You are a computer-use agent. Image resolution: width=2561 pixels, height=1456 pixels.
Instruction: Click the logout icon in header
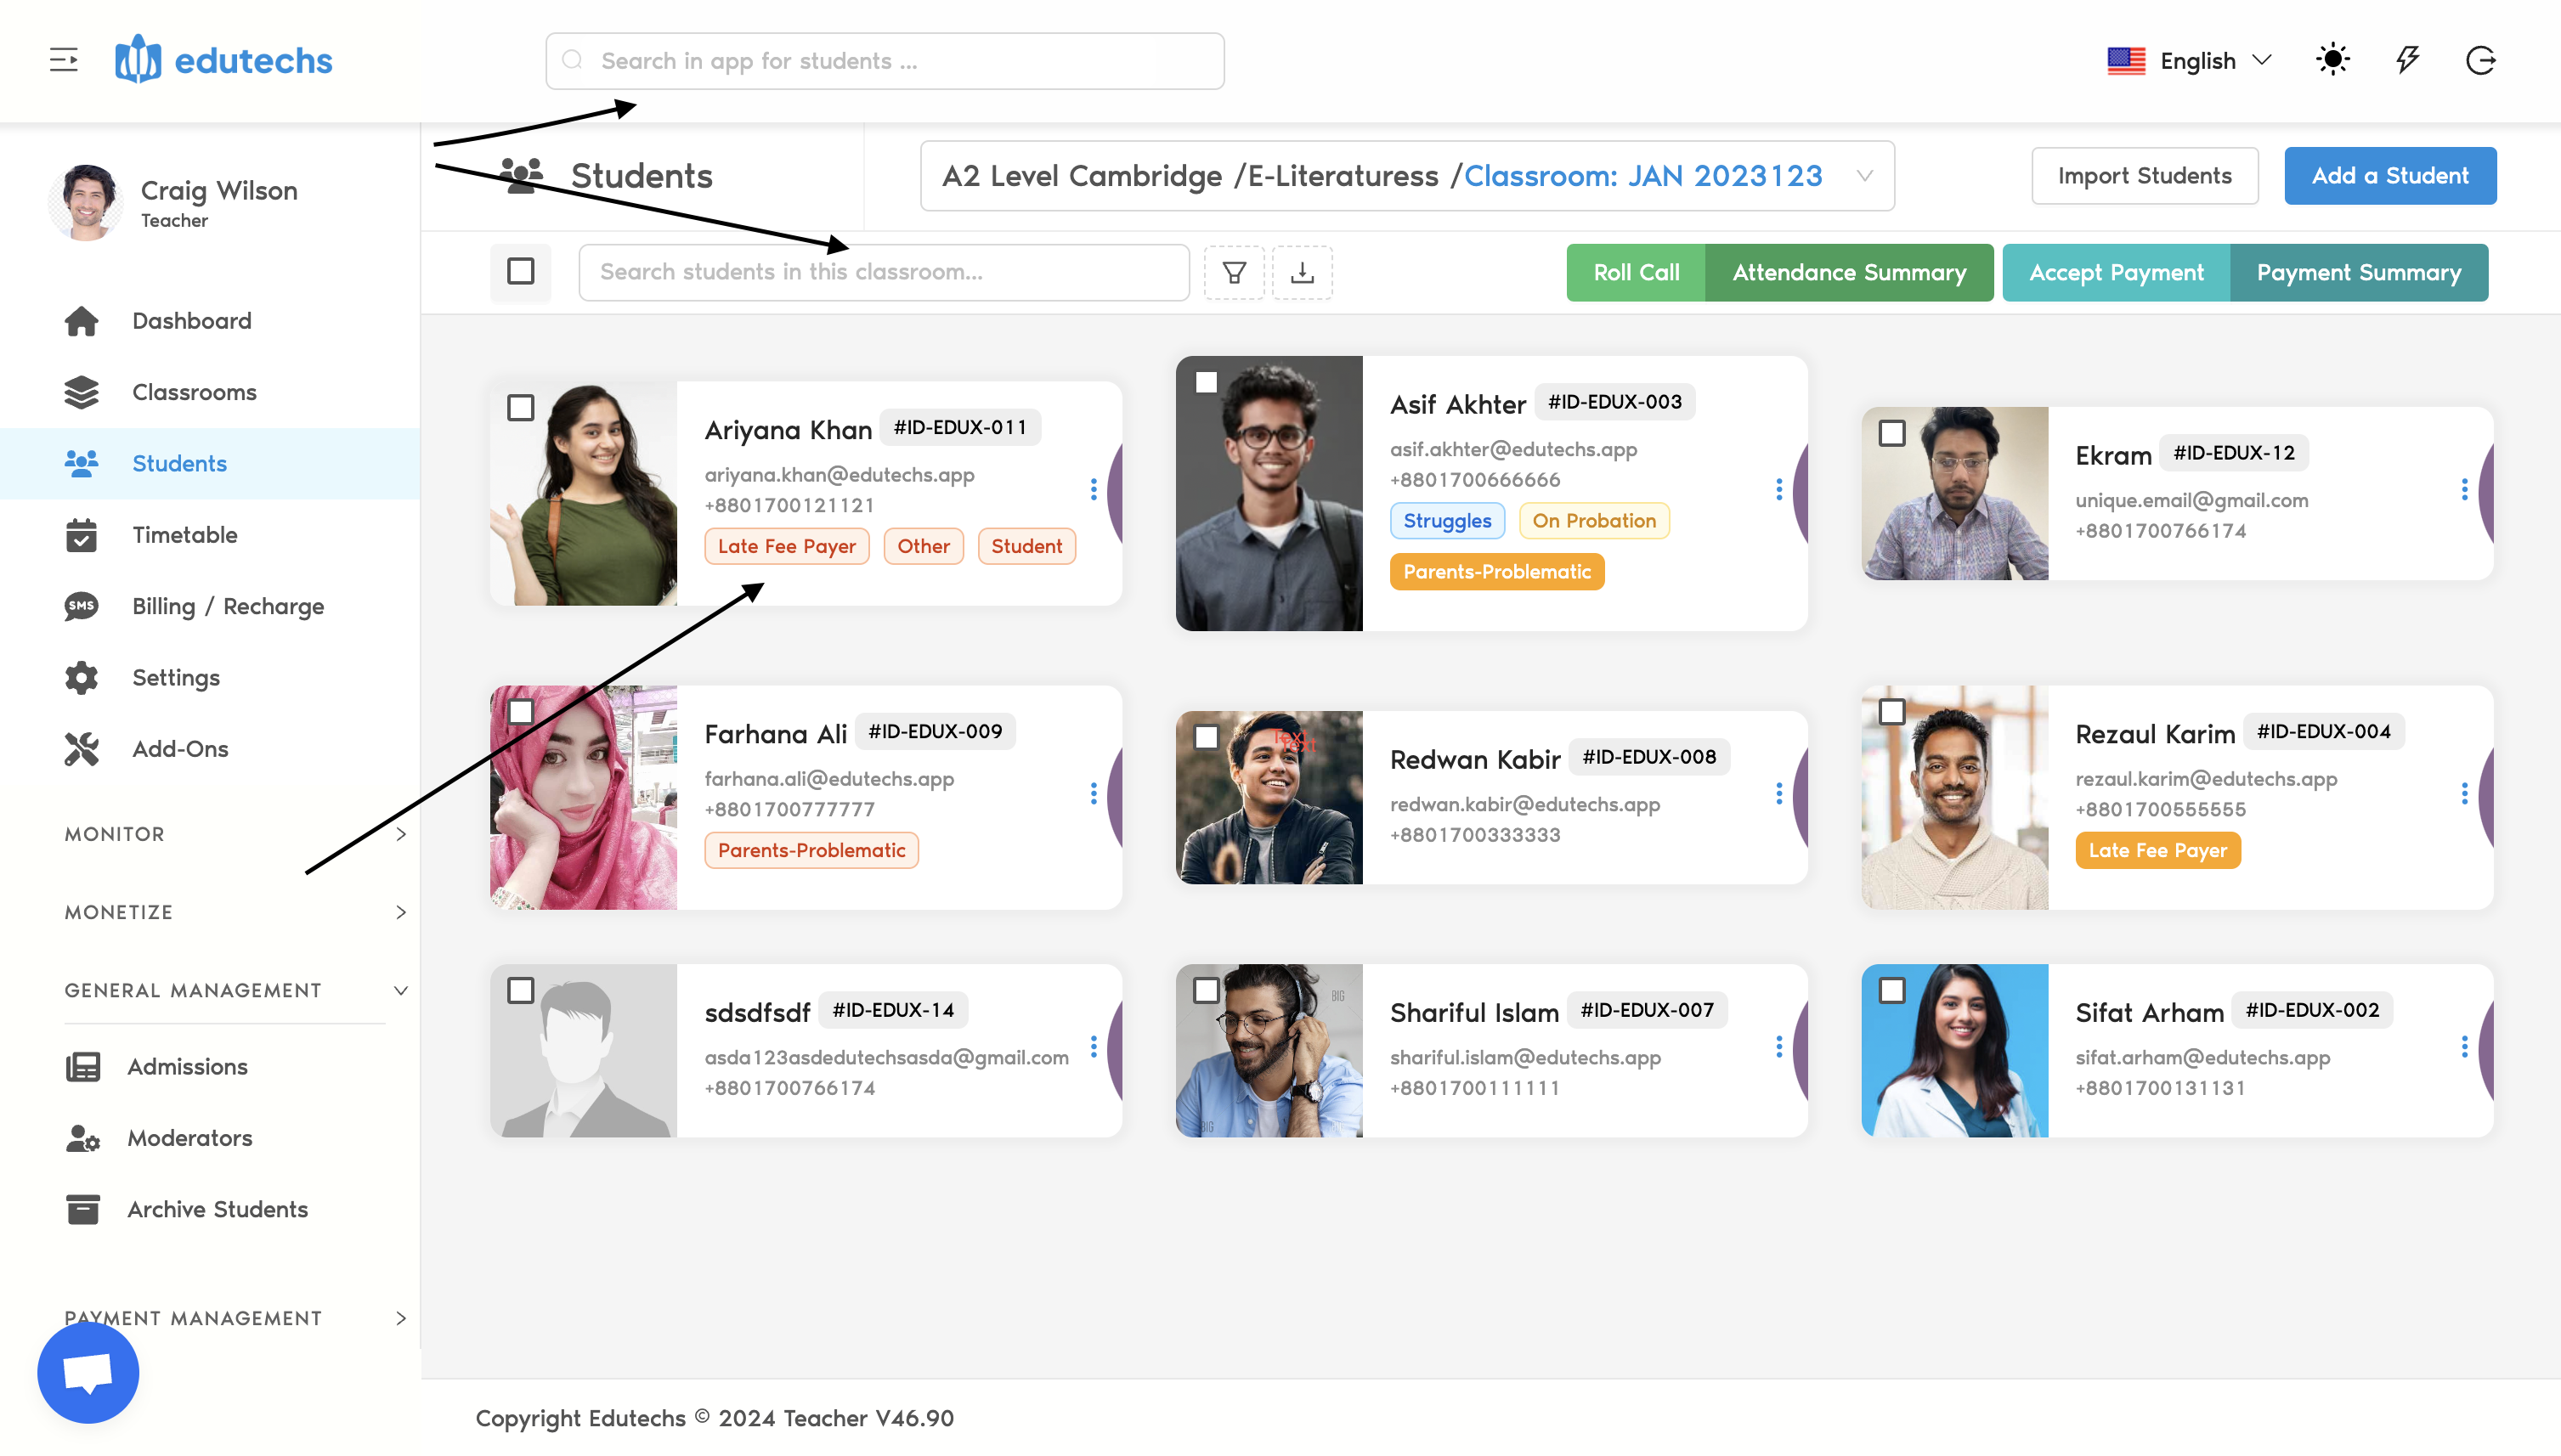[x=2480, y=60]
